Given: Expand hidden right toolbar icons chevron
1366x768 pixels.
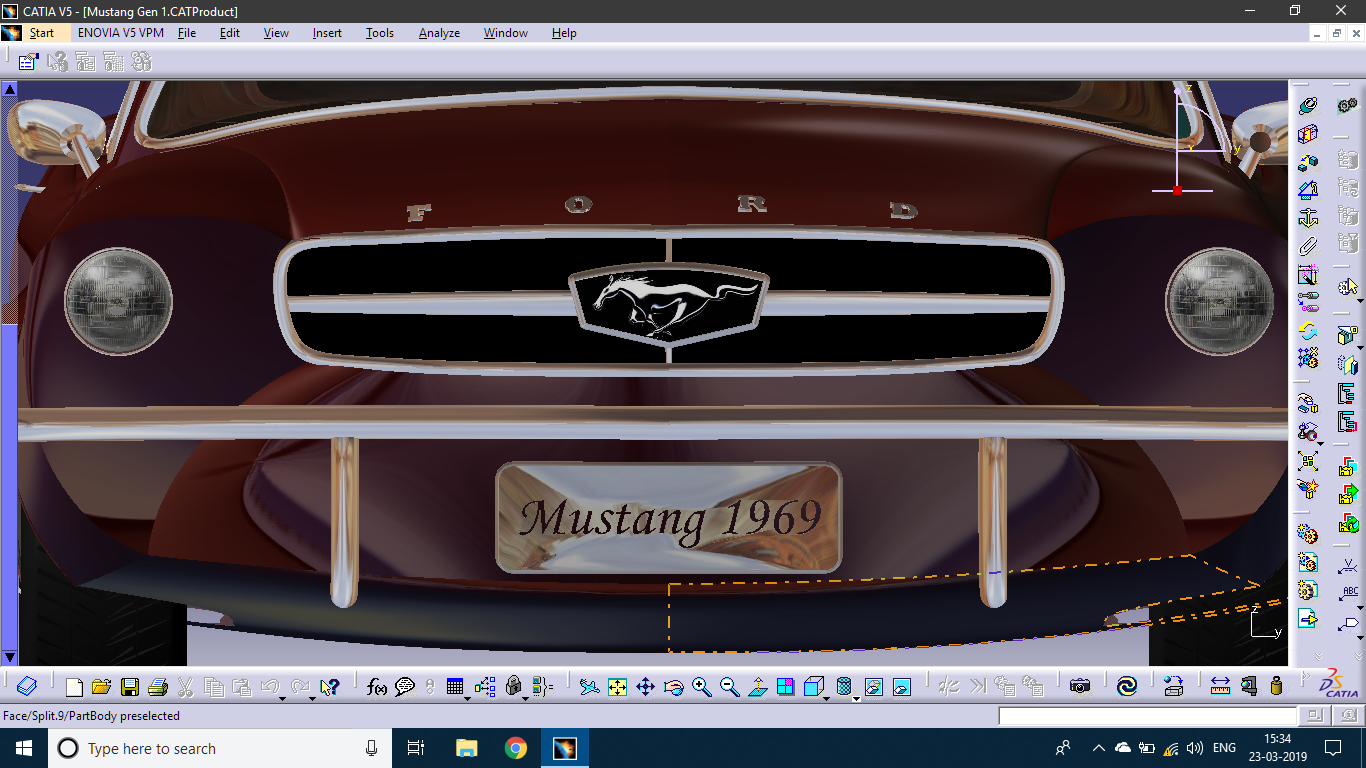Looking at the screenshot, I should click(x=1358, y=656).
